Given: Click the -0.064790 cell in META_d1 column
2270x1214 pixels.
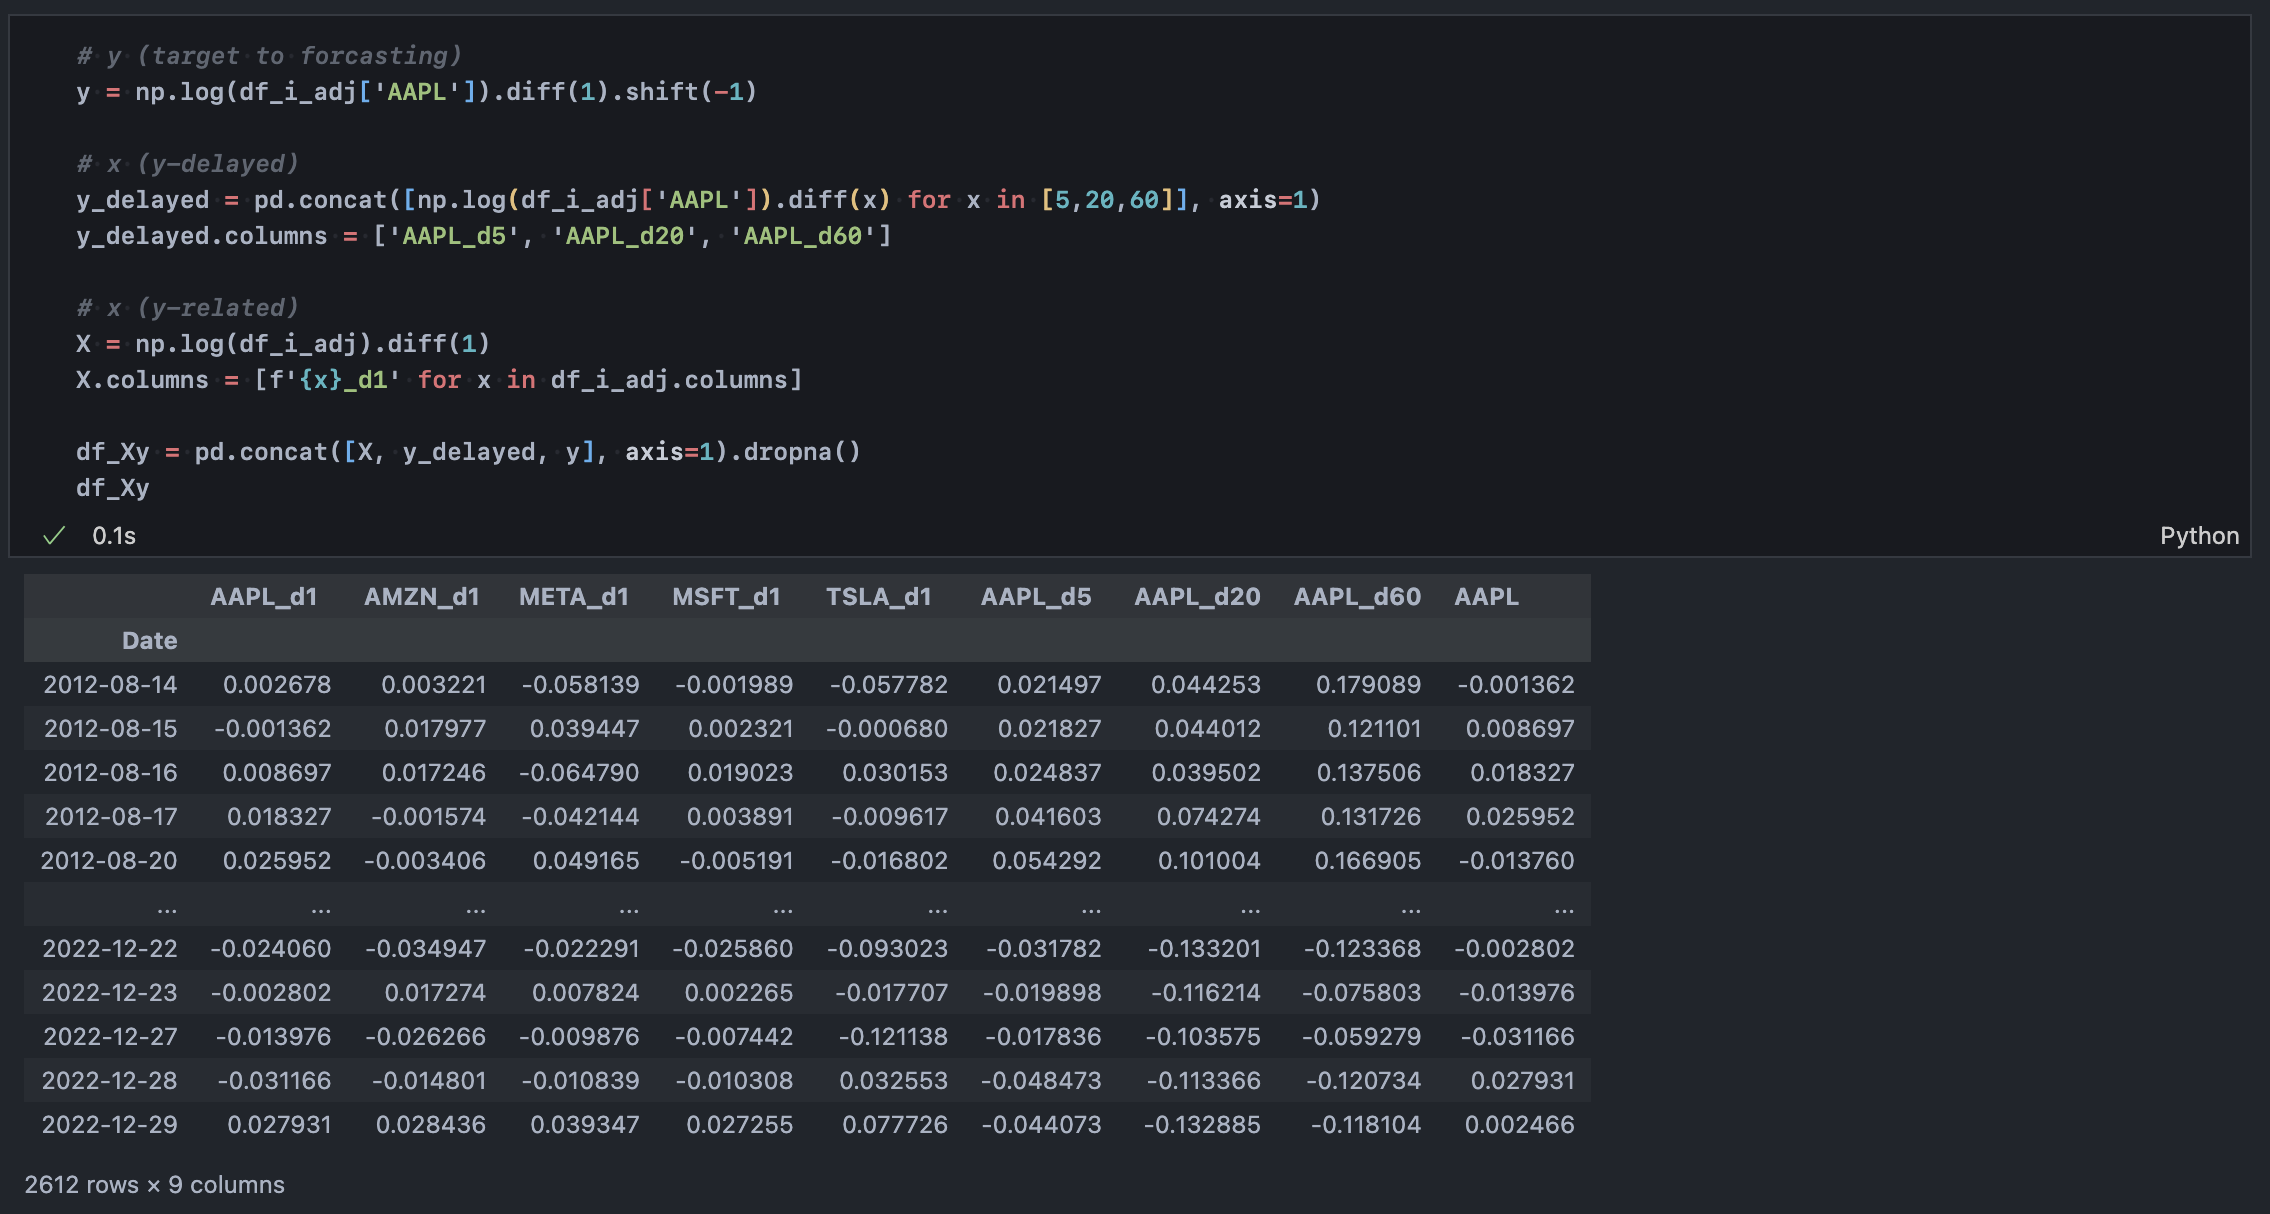Looking at the screenshot, I should click(x=579, y=773).
